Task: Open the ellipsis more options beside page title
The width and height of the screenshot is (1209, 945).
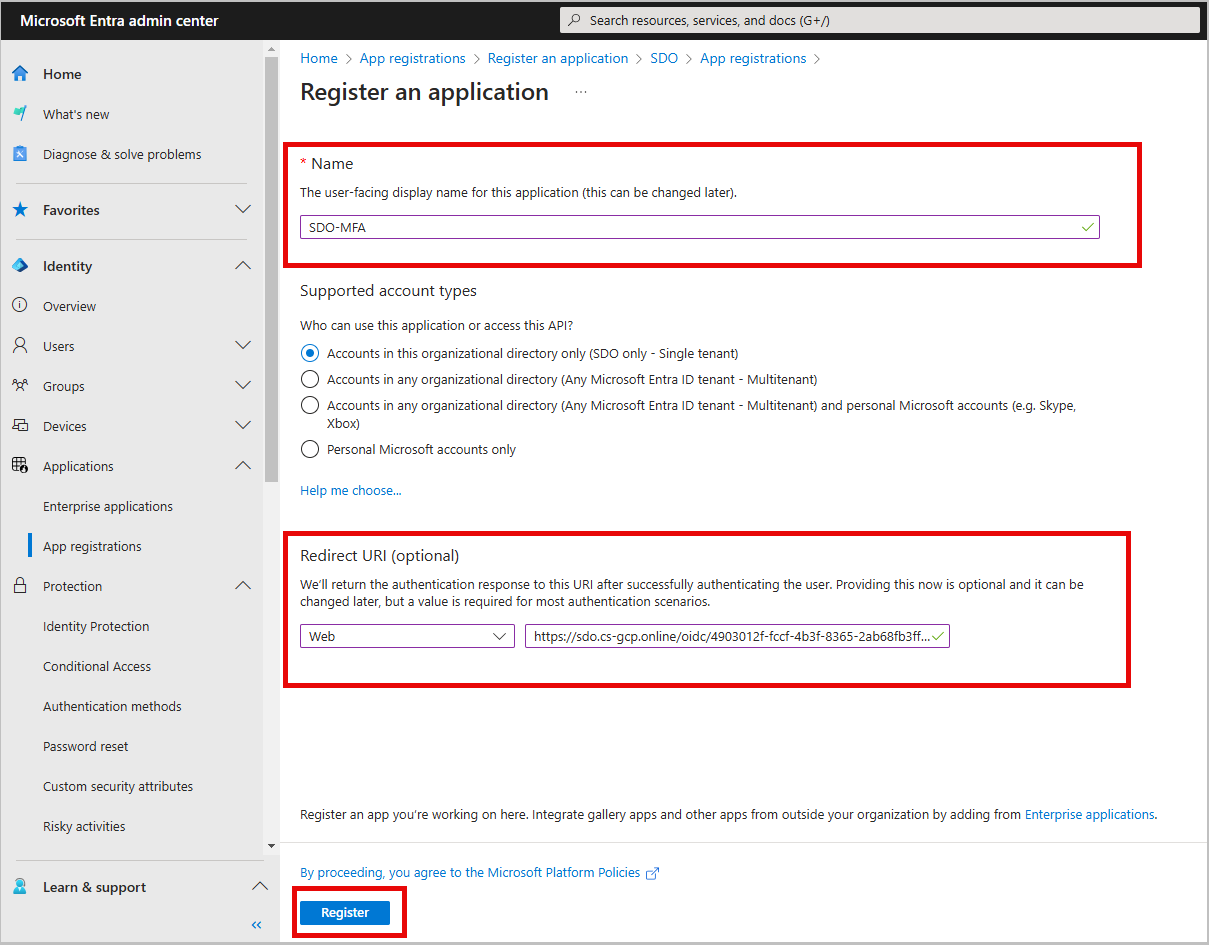Action: click(581, 92)
